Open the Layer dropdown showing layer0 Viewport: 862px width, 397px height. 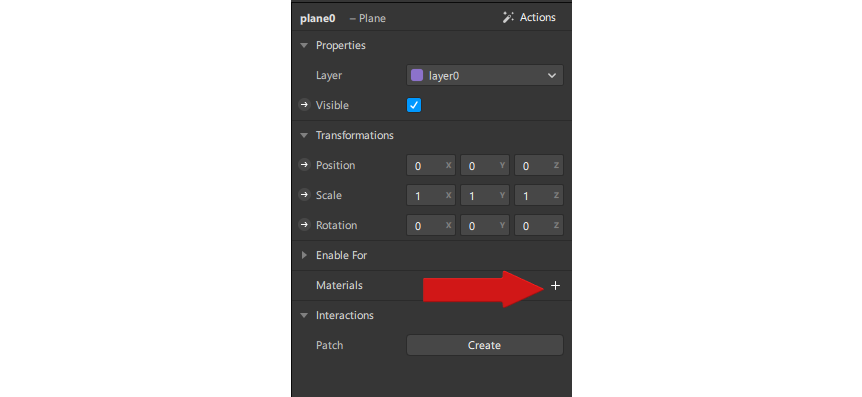pos(485,75)
